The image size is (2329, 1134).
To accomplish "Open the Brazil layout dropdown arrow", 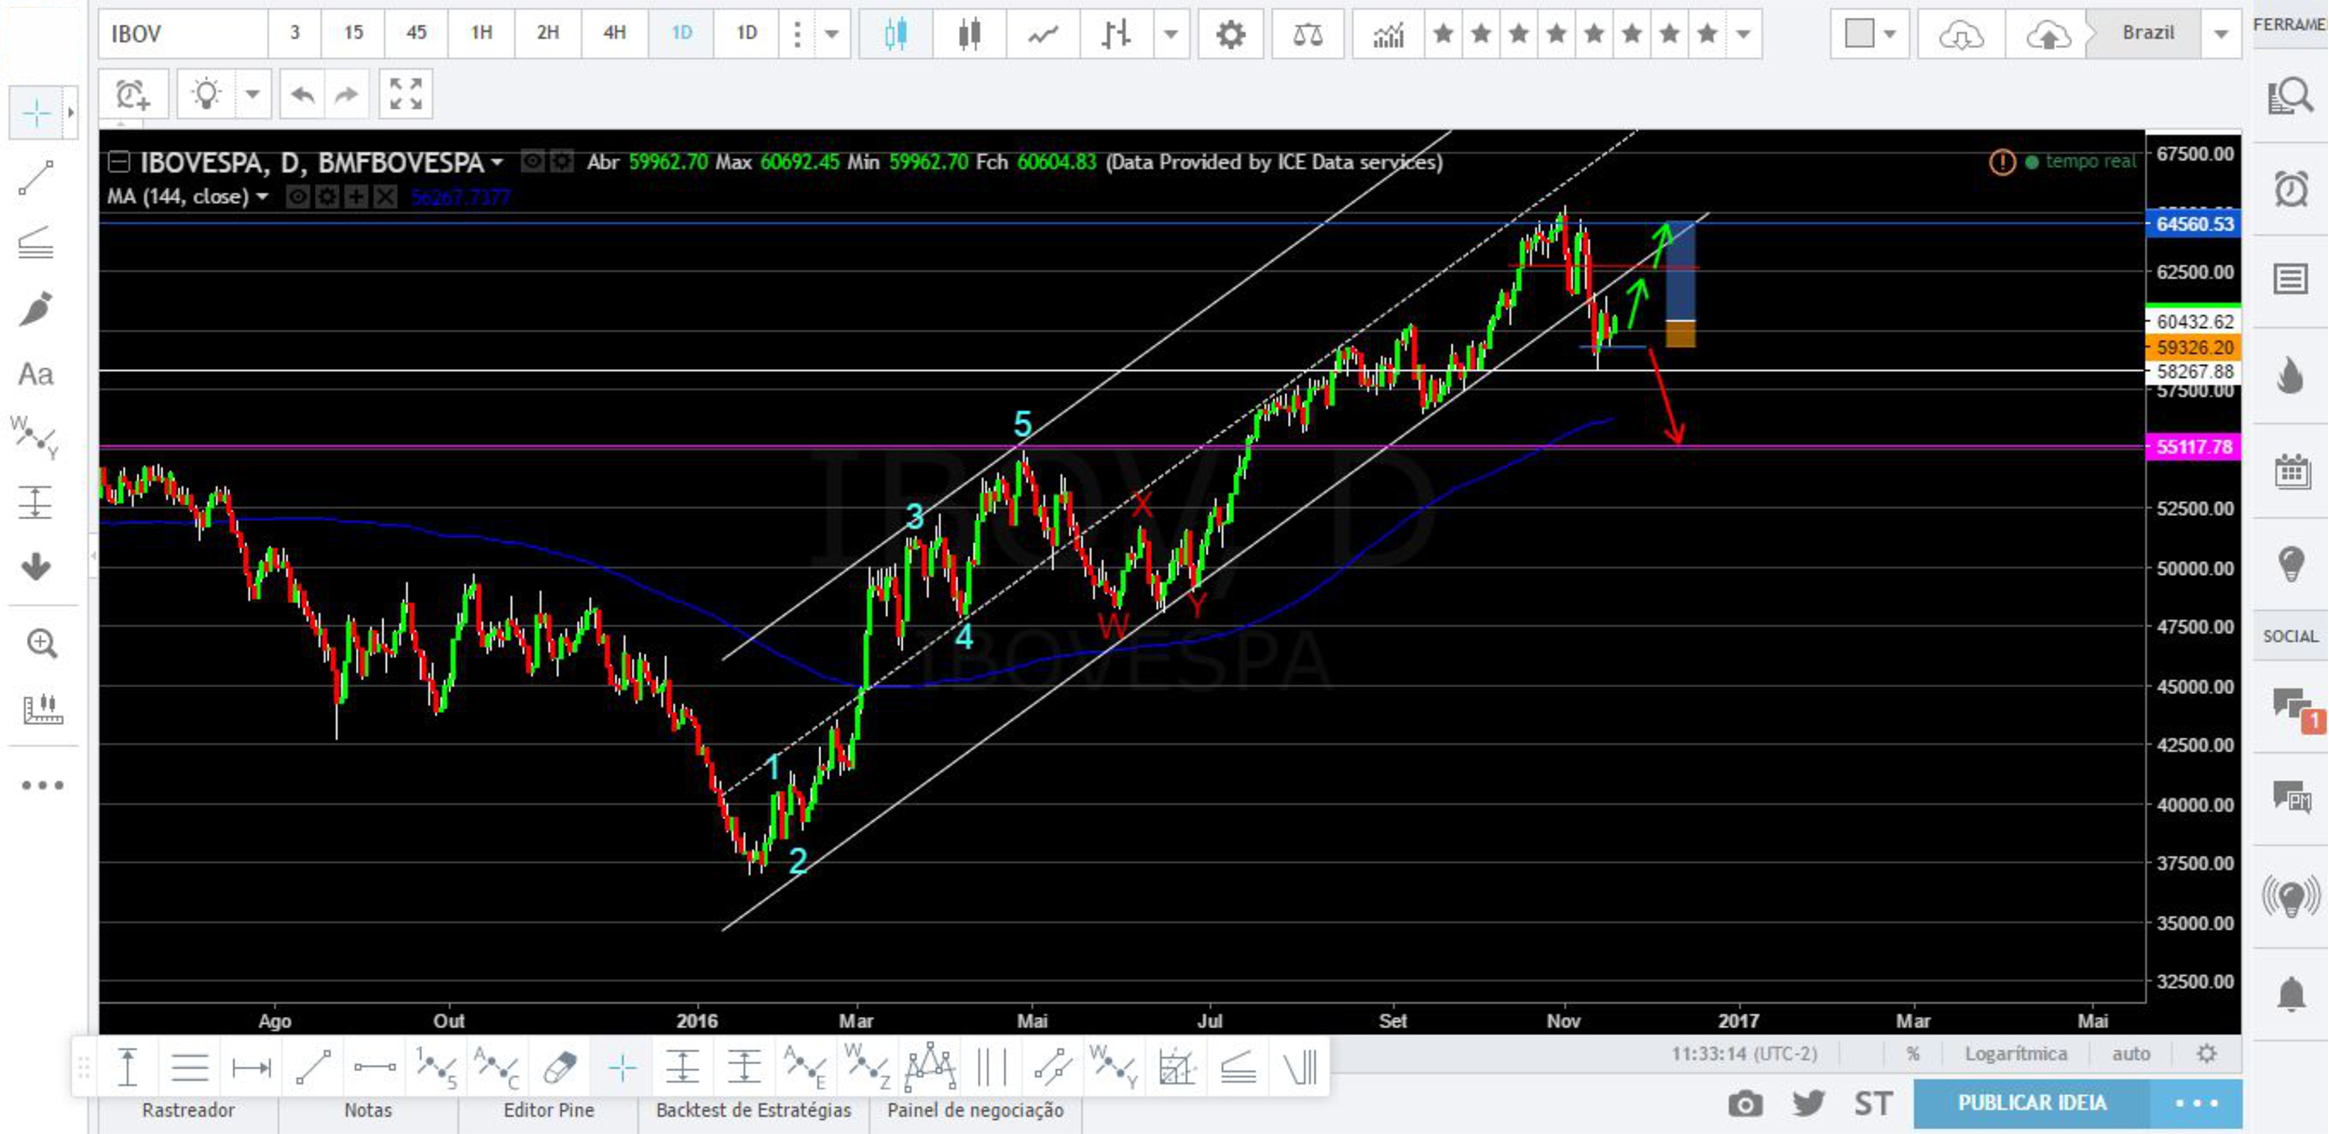I will pyautogui.click(x=2221, y=34).
